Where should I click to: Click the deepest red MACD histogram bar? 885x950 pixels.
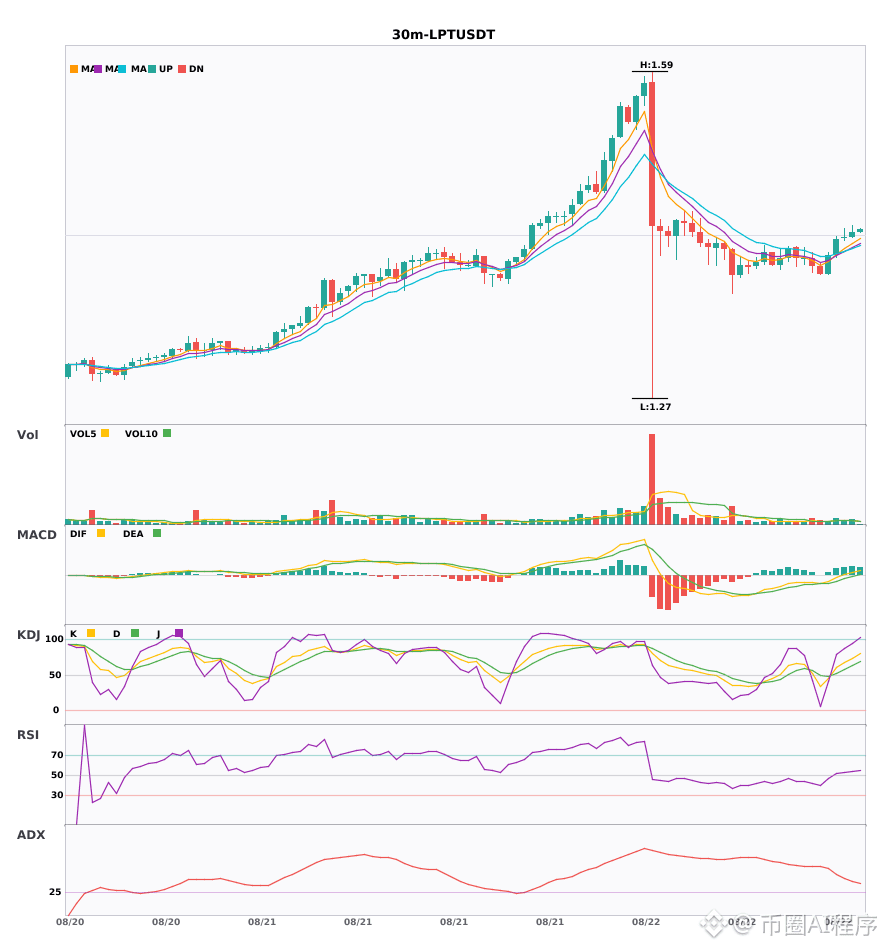(x=668, y=593)
